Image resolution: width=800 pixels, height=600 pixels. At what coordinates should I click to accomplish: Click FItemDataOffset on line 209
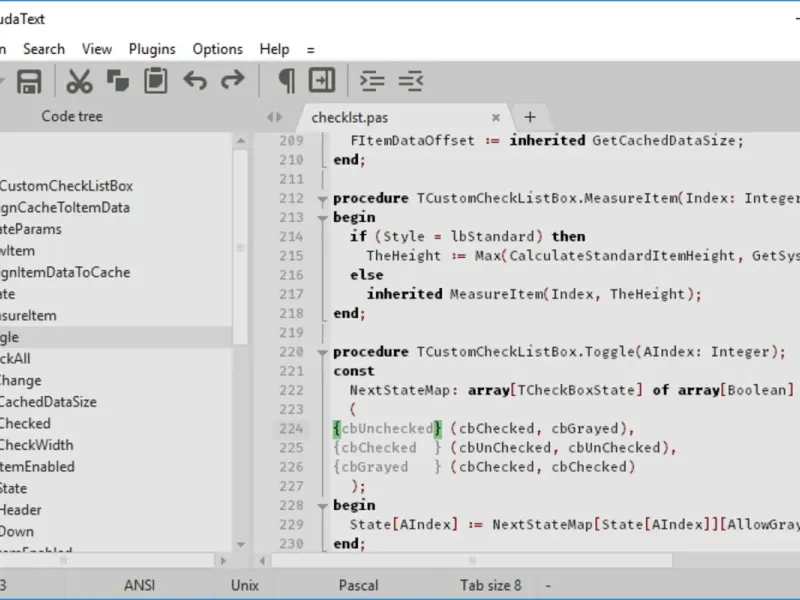tap(412, 140)
